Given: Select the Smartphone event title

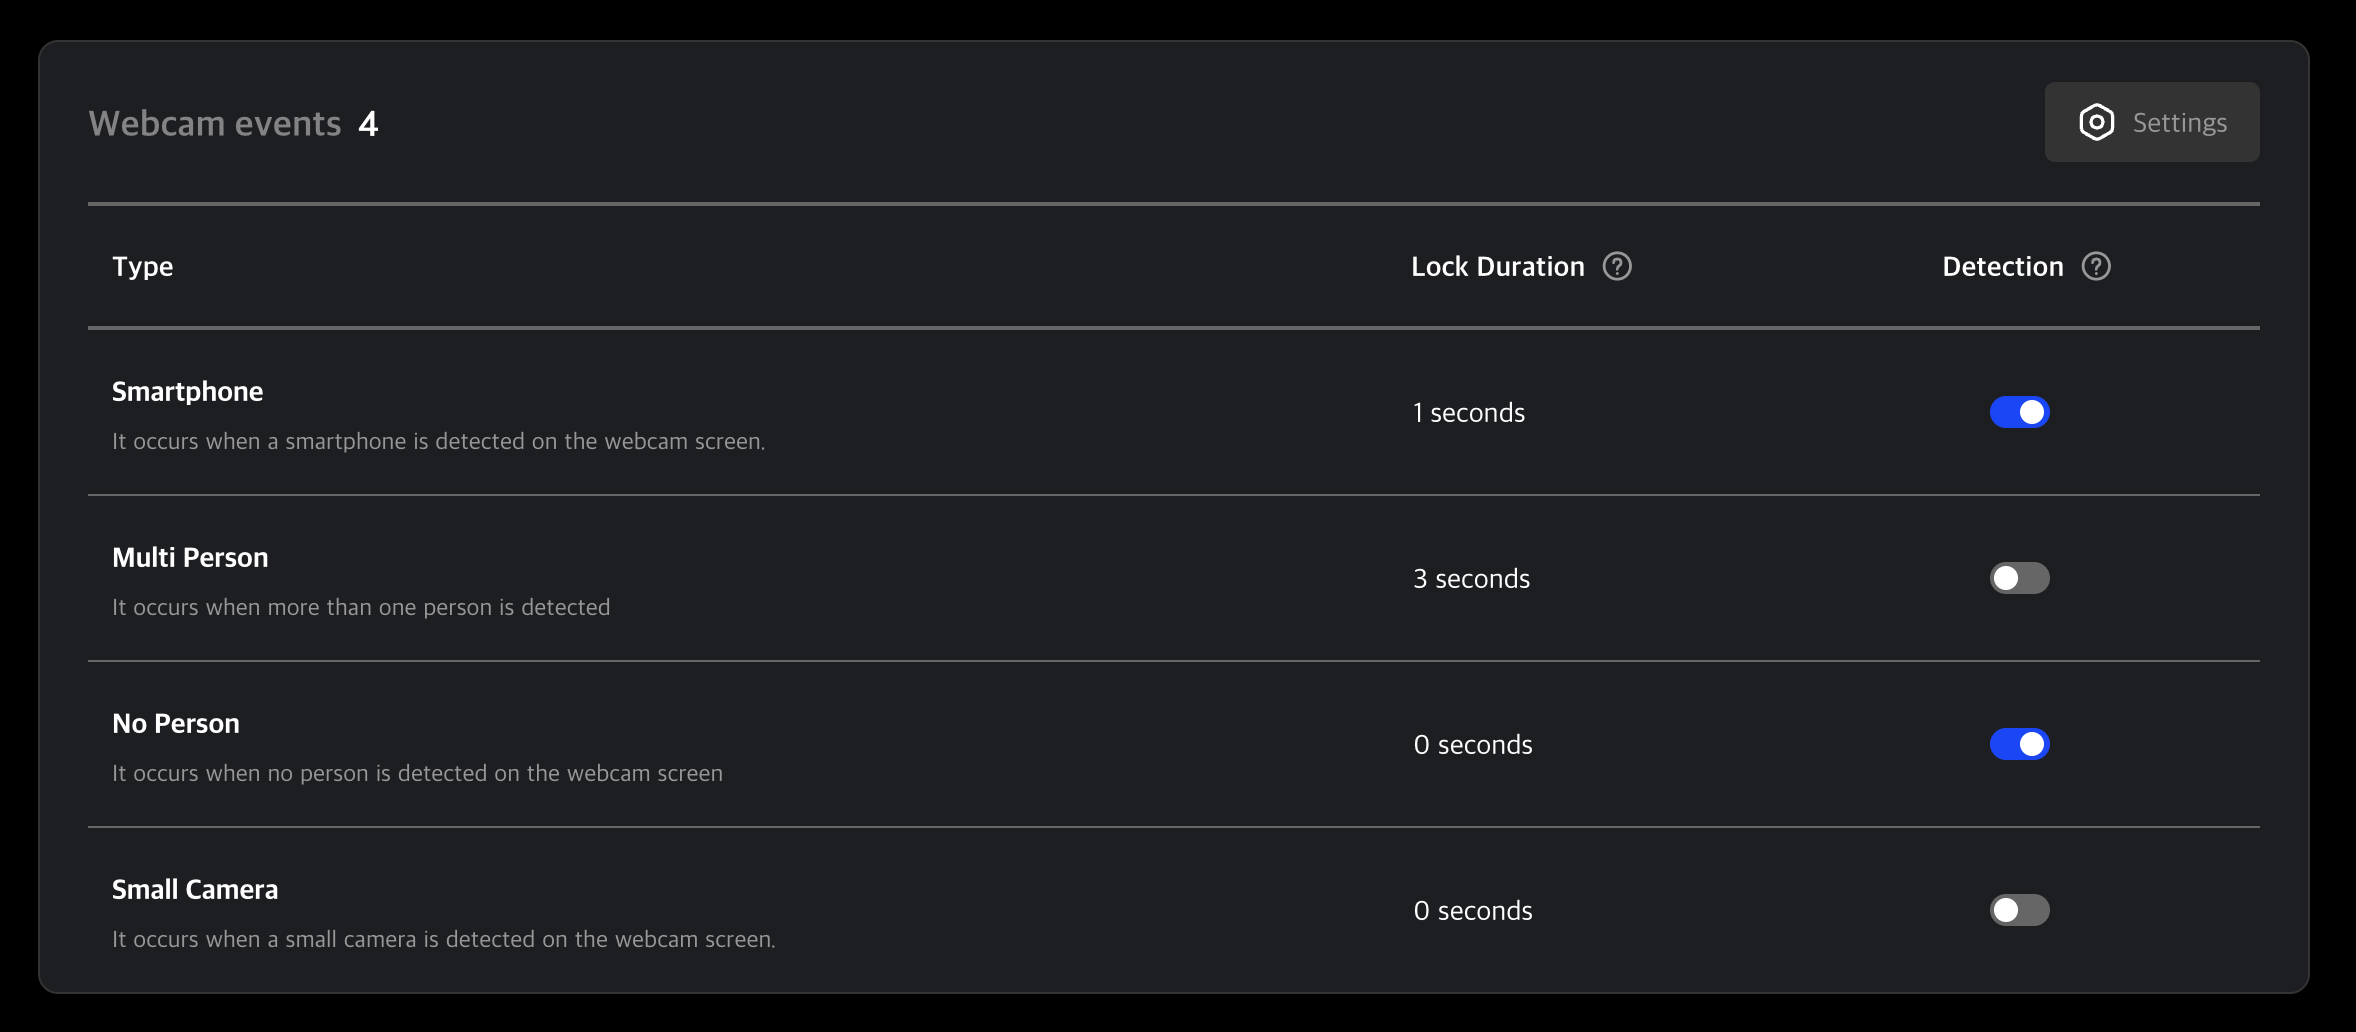Looking at the screenshot, I should [188, 391].
